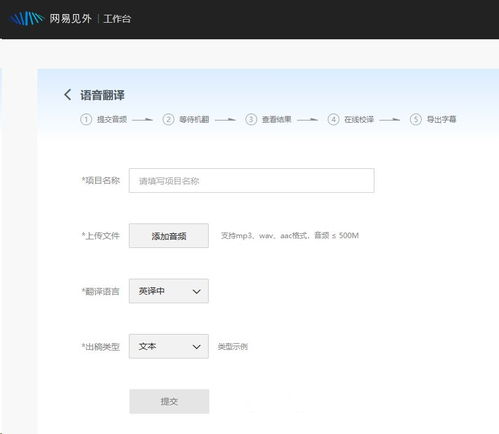Click the *上传文件 label
The height and width of the screenshot is (434, 499).
tap(101, 236)
